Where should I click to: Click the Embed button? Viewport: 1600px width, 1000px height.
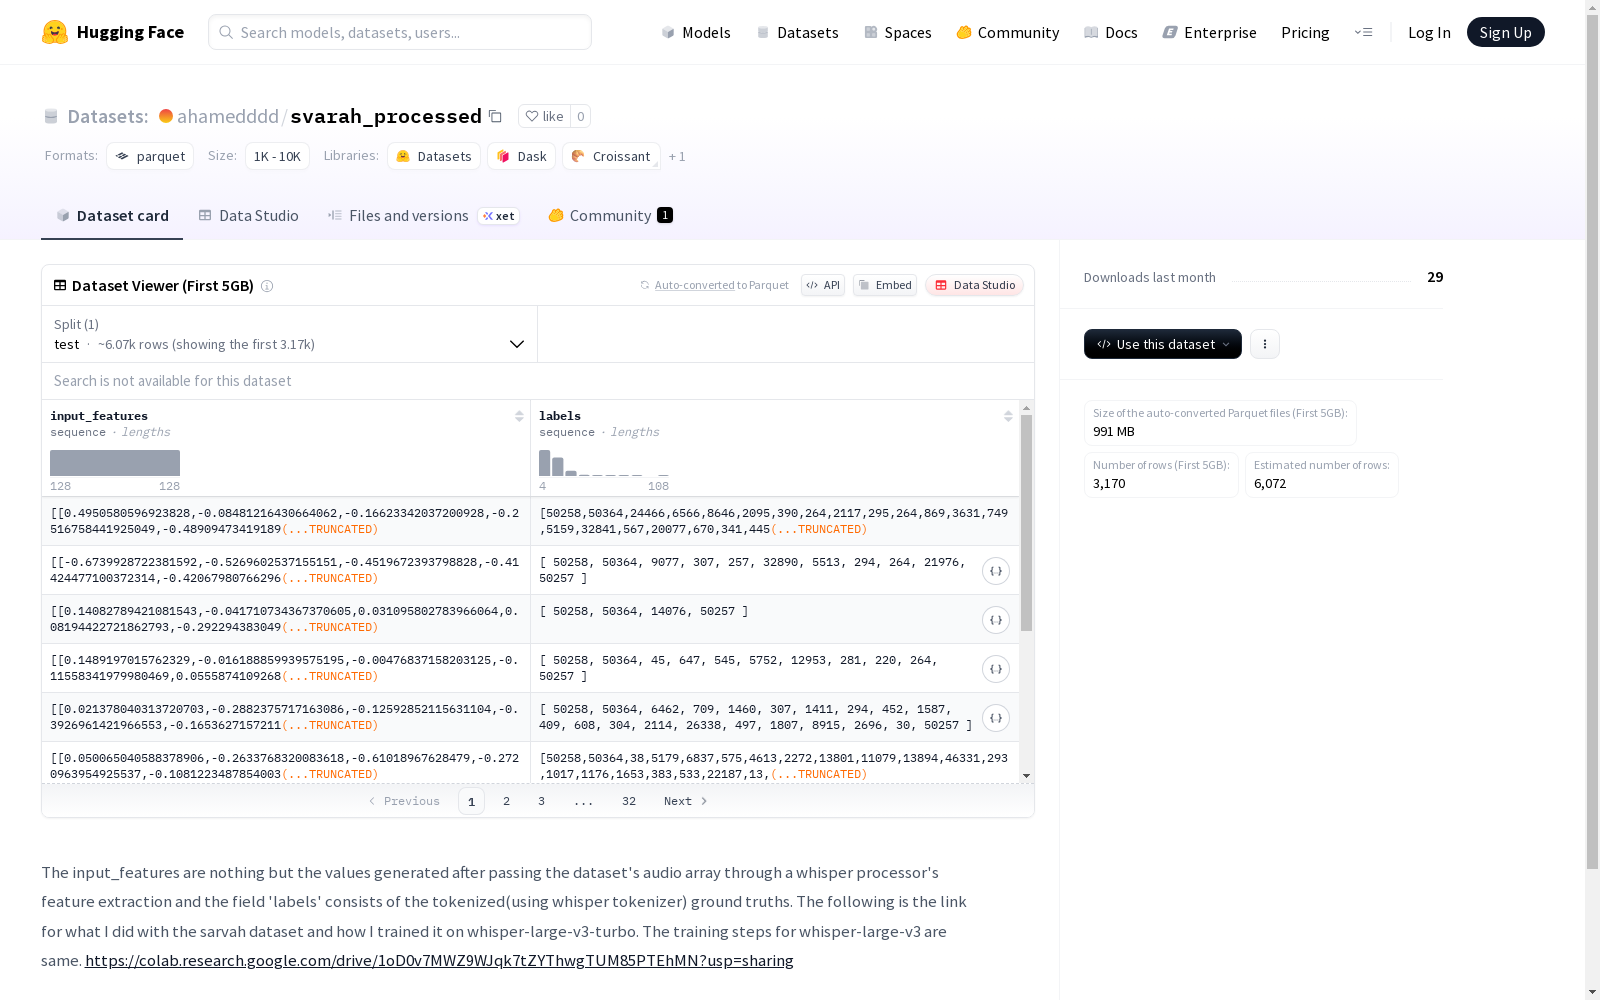(885, 285)
